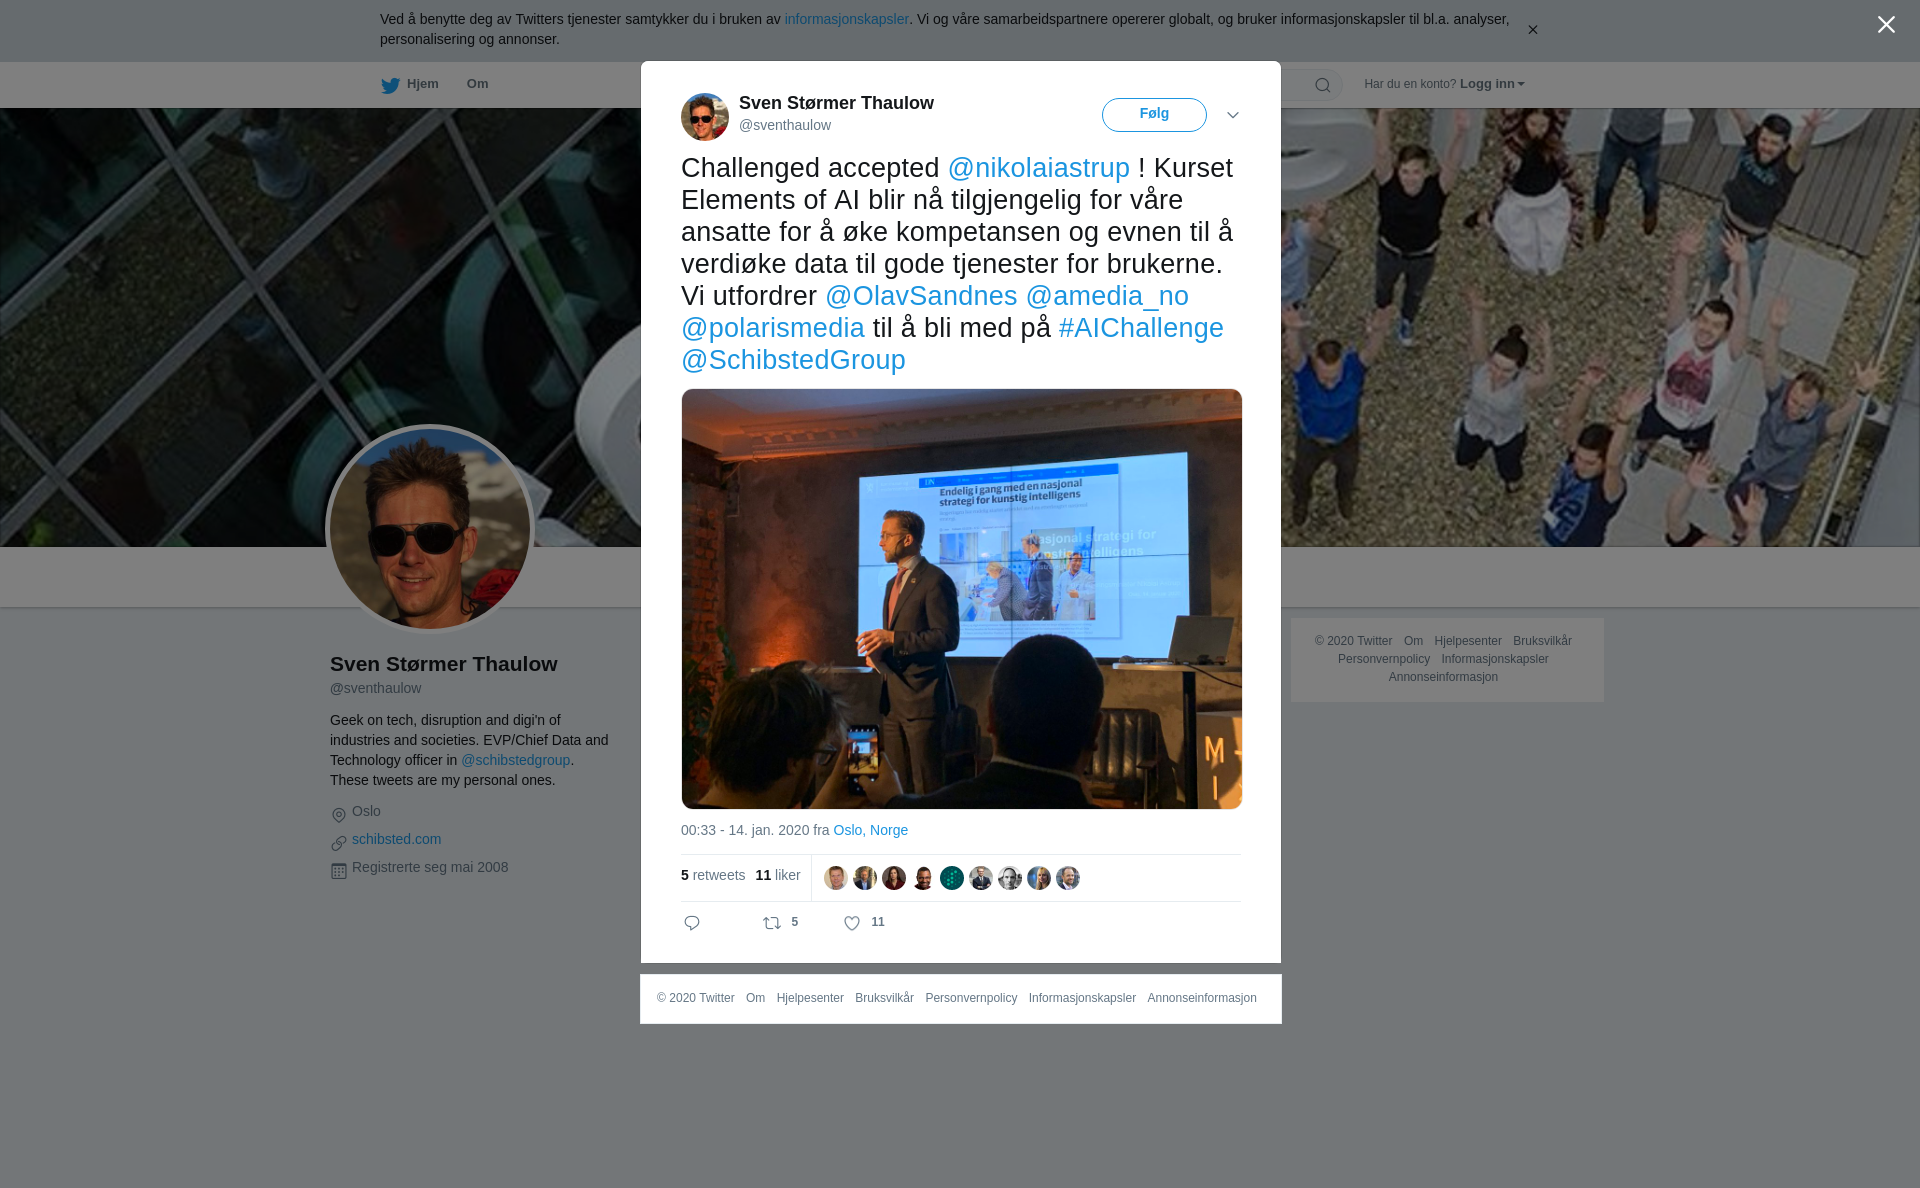
Task: Retweet the tweet using the retweet icon
Action: coord(772,923)
